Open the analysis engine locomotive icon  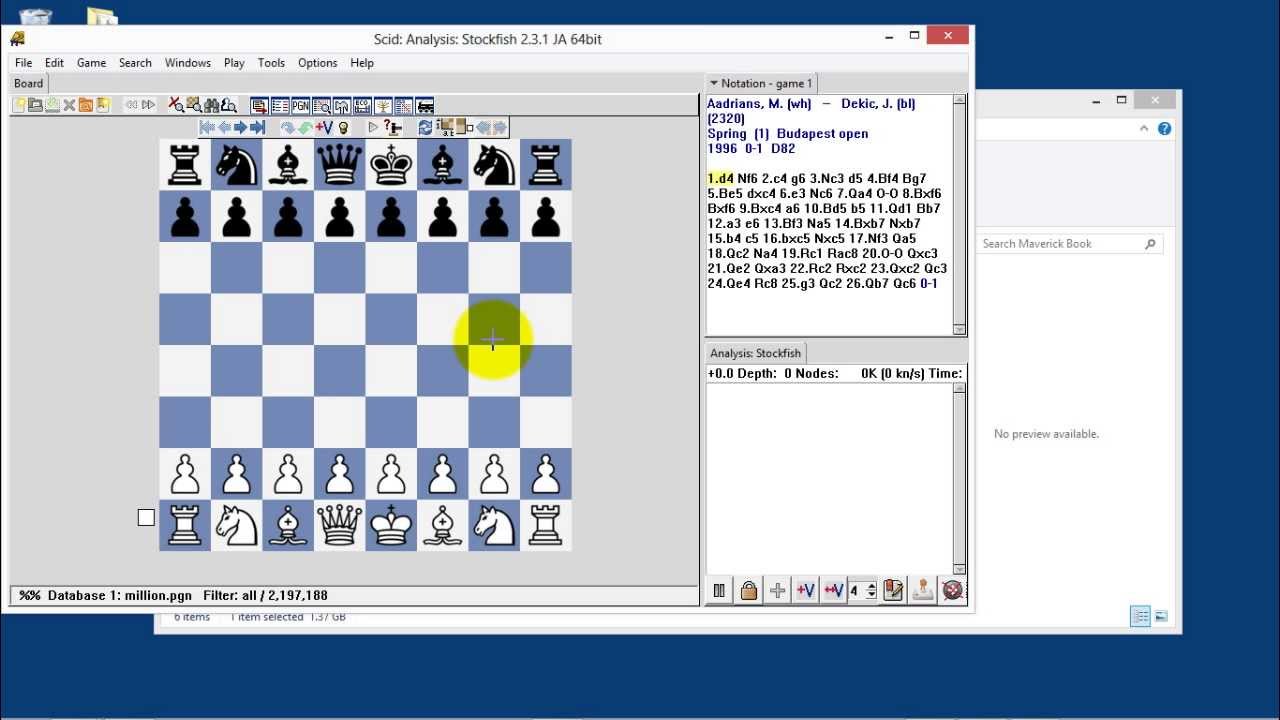pyautogui.click(x=425, y=105)
